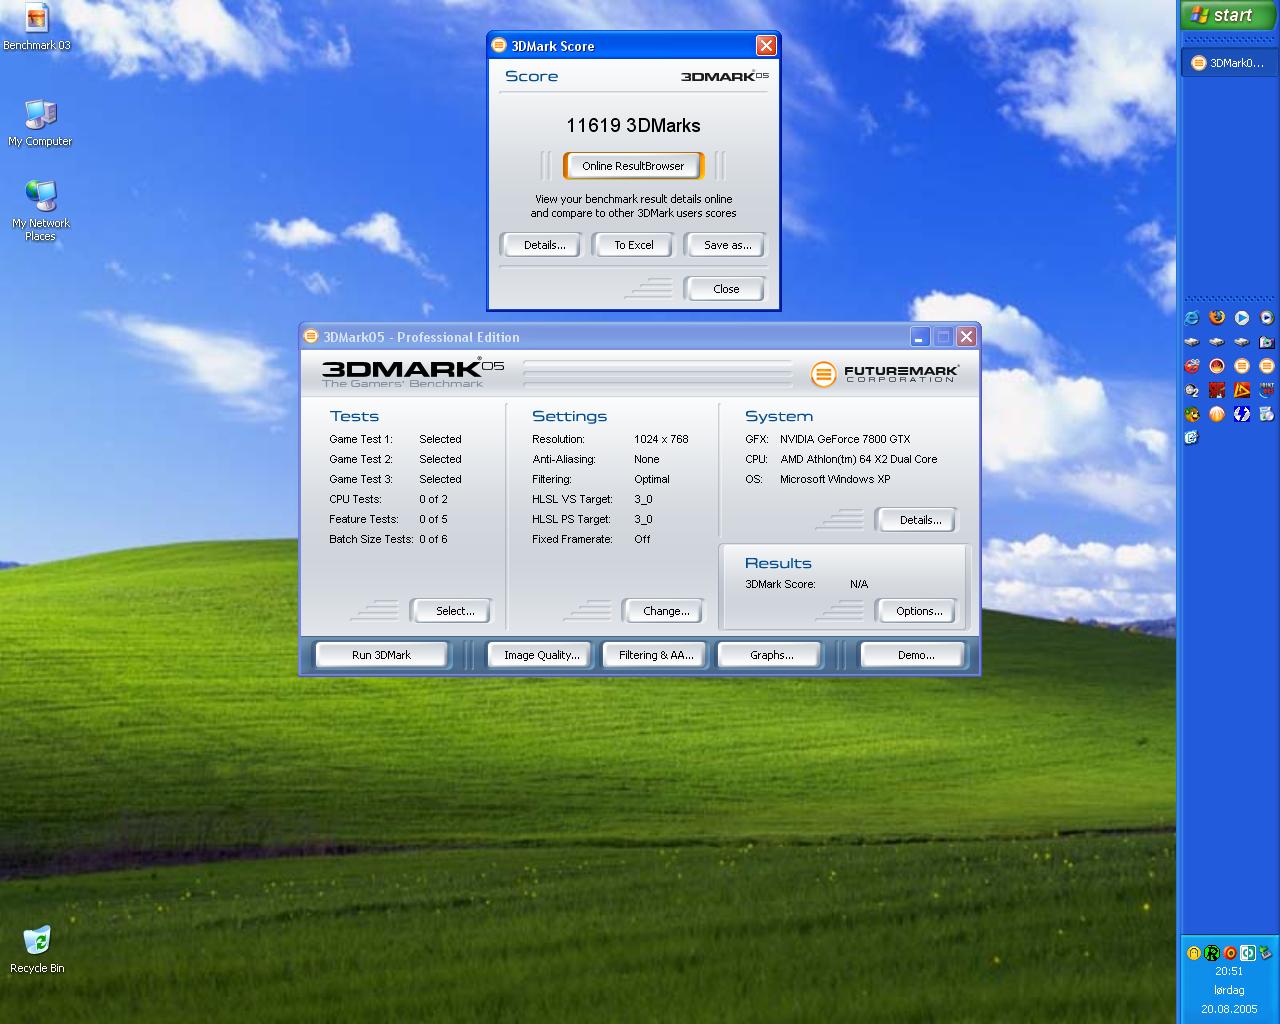
Task: Click the 3DMark Score dialog title icon
Action: coord(499,45)
